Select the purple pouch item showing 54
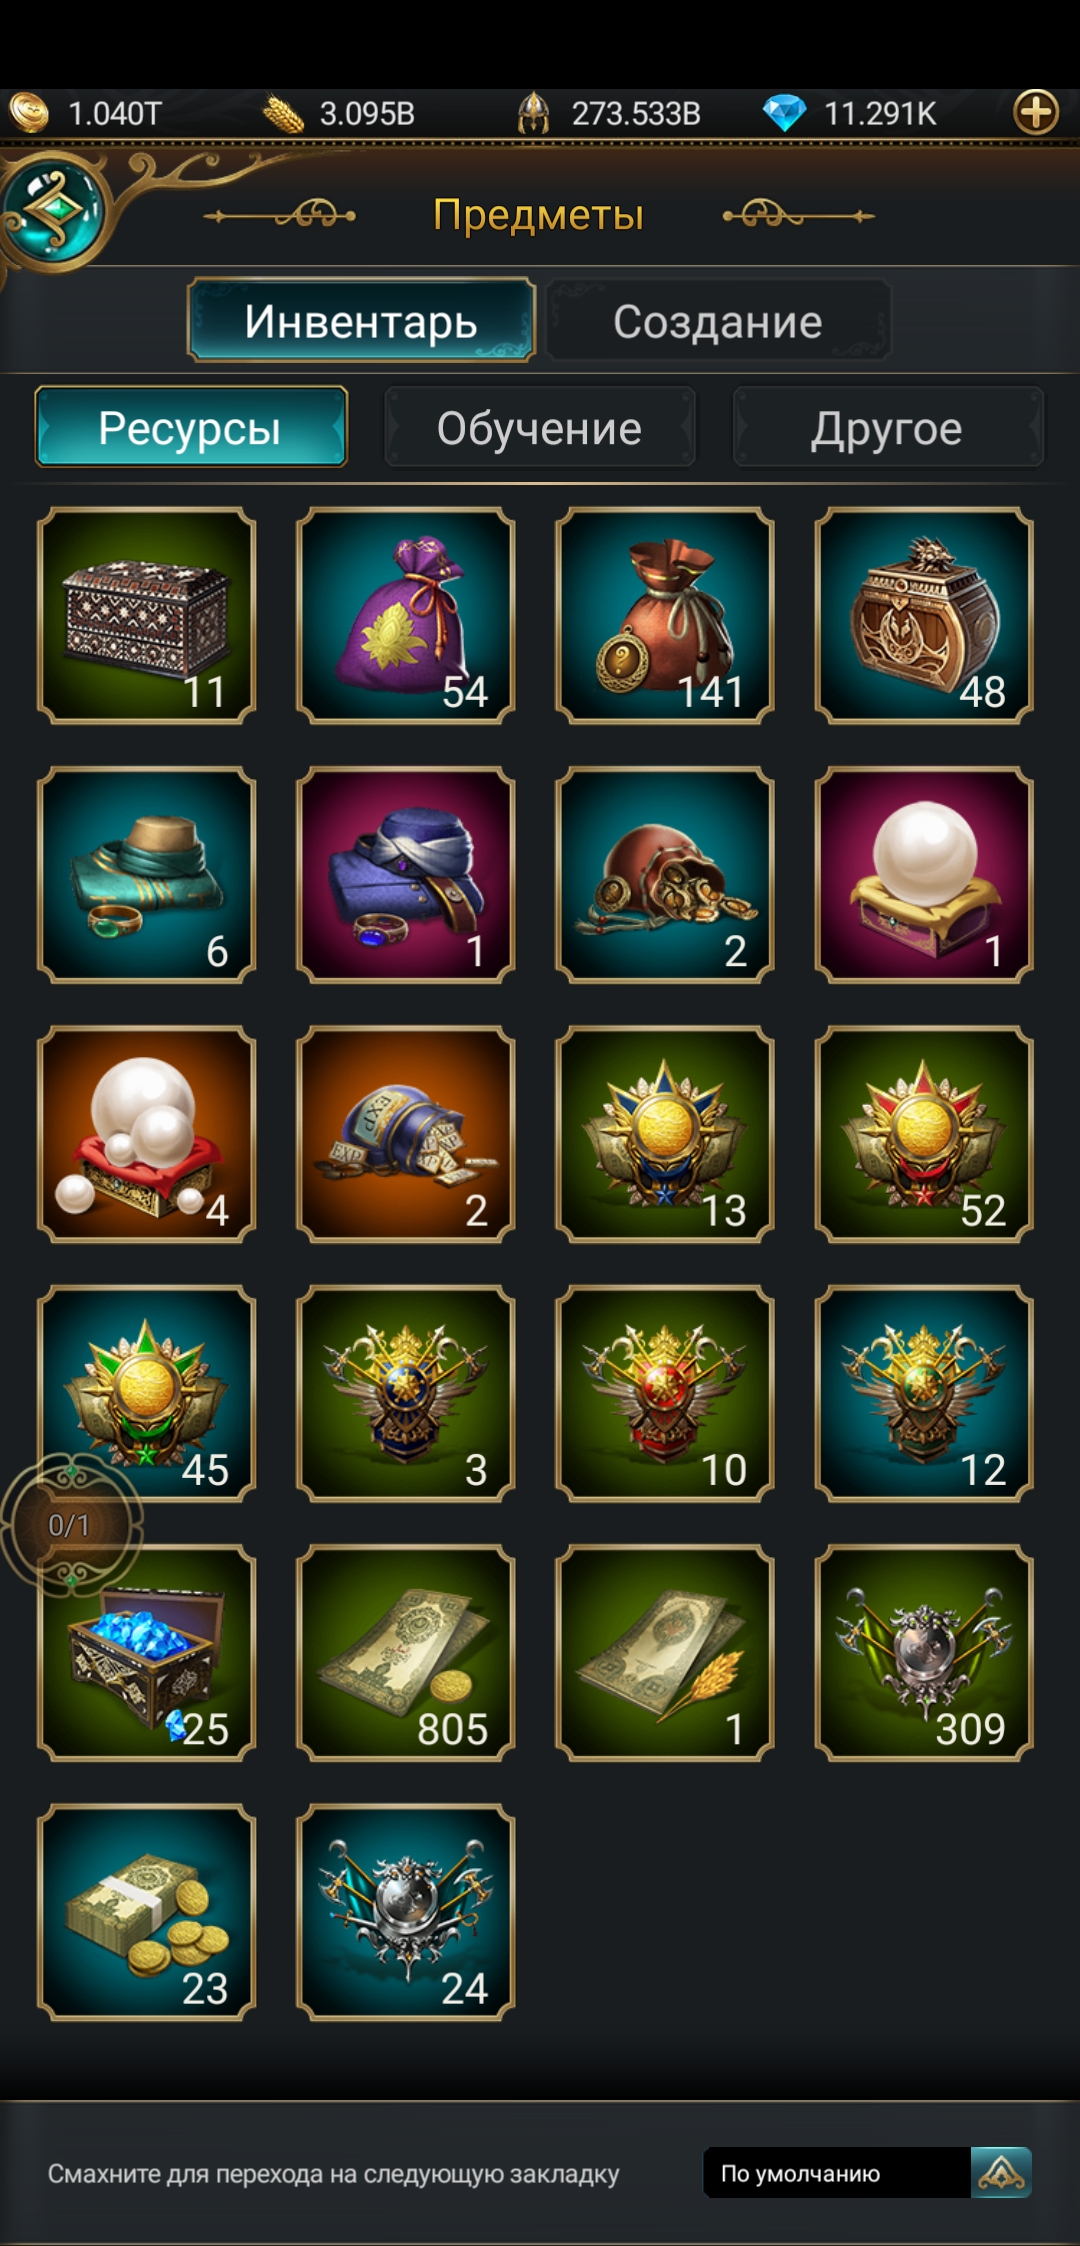The width and height of the screenshot is (1080, 2246). [x=405, y=615]
